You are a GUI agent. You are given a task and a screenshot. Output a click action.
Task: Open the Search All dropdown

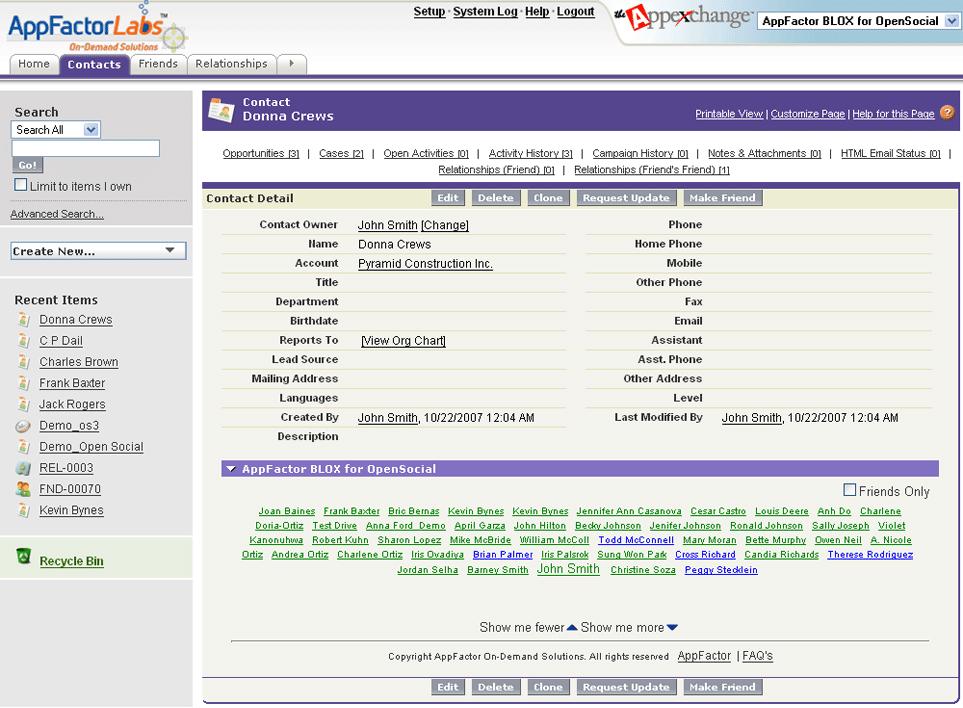click(91, 130)
